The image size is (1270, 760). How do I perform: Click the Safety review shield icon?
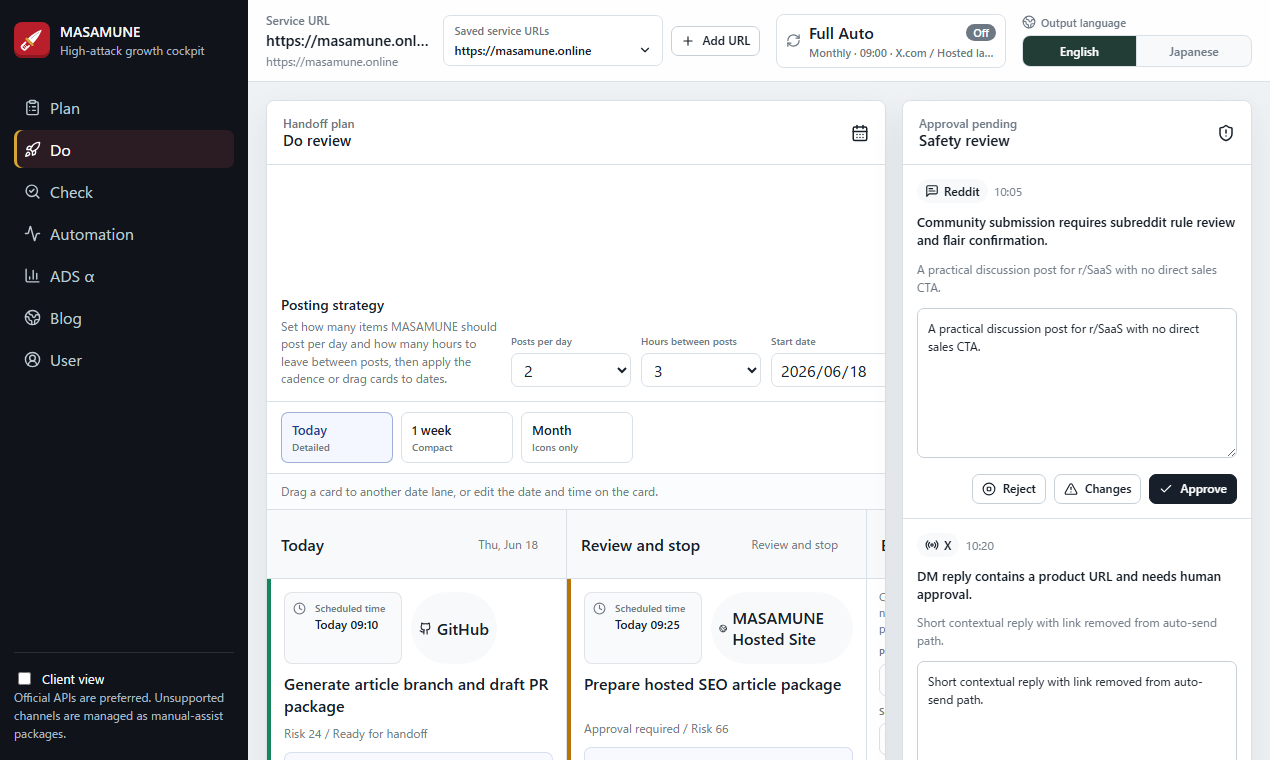click(x=1226, y=133)
